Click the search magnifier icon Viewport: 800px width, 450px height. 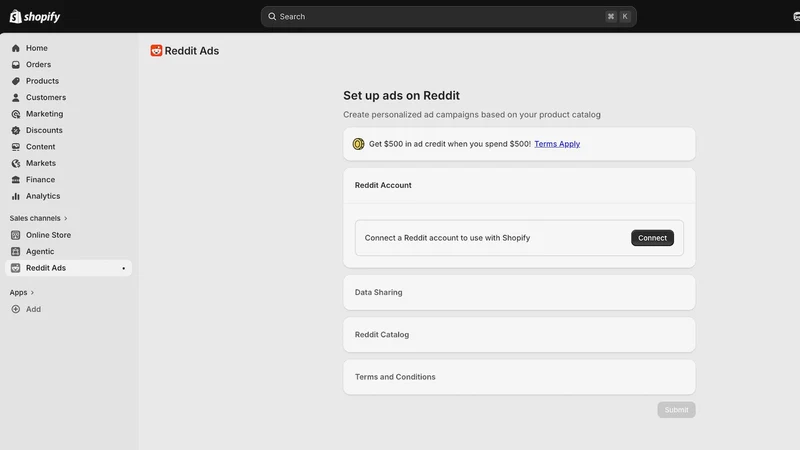pyautogui.click(x=272, y=16)
